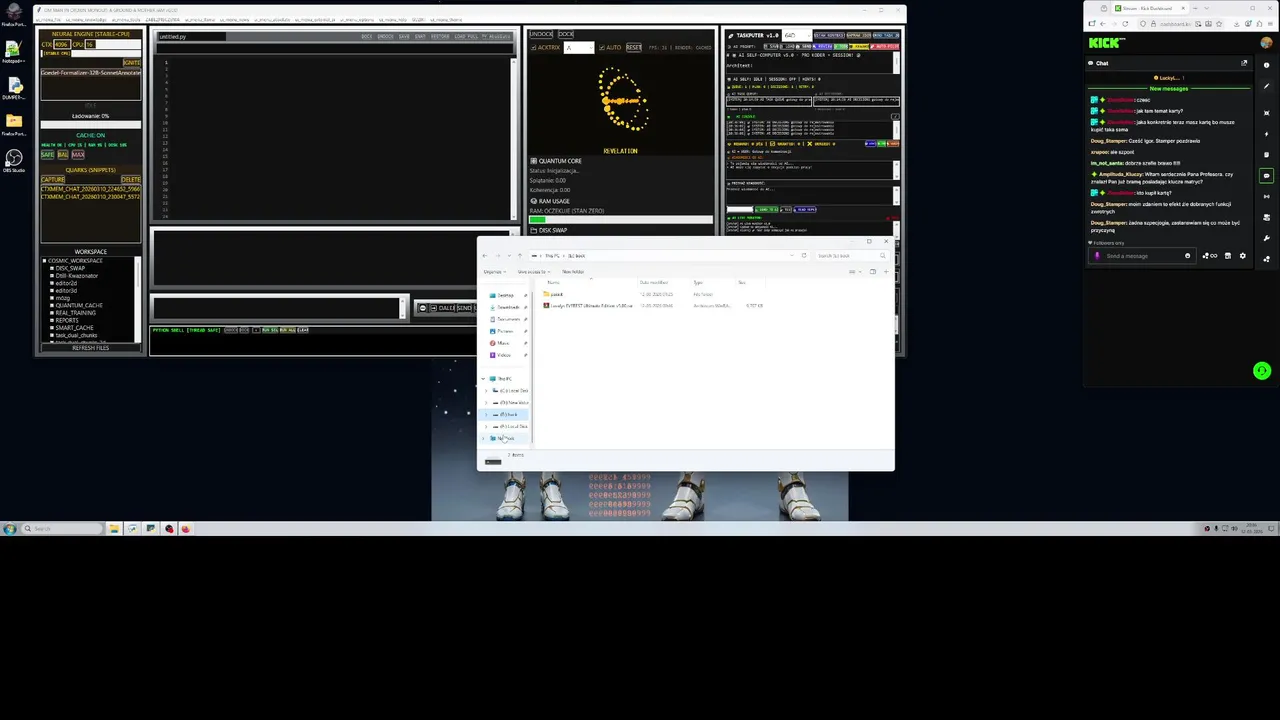Click the File Explorer search box
This screenshot has height=720, width=1280.
coord(851,256)
